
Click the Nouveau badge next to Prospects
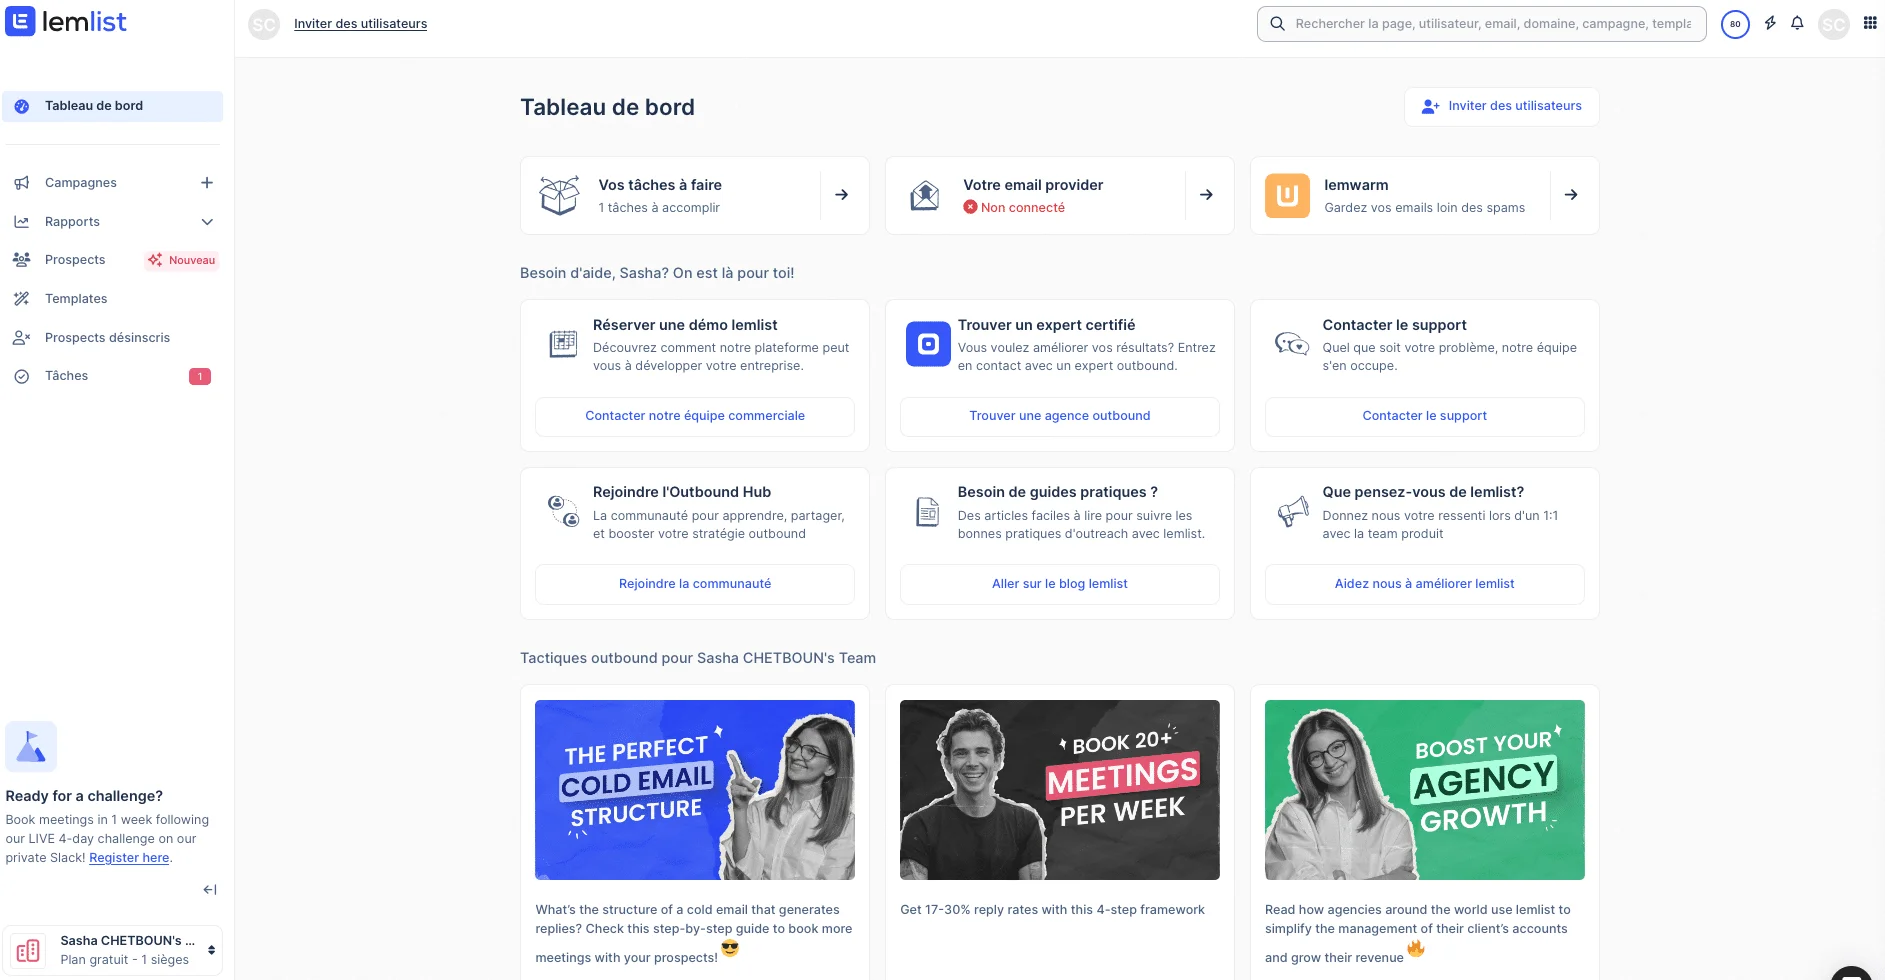pos(181,260)
